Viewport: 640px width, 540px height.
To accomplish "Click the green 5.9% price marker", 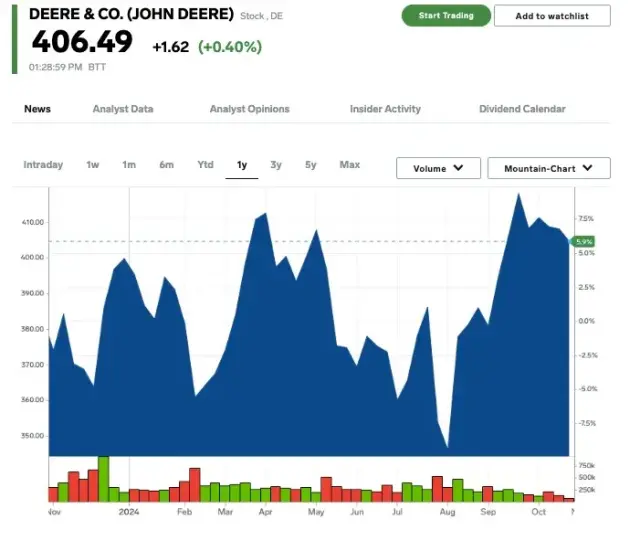I will coord(584,241).
